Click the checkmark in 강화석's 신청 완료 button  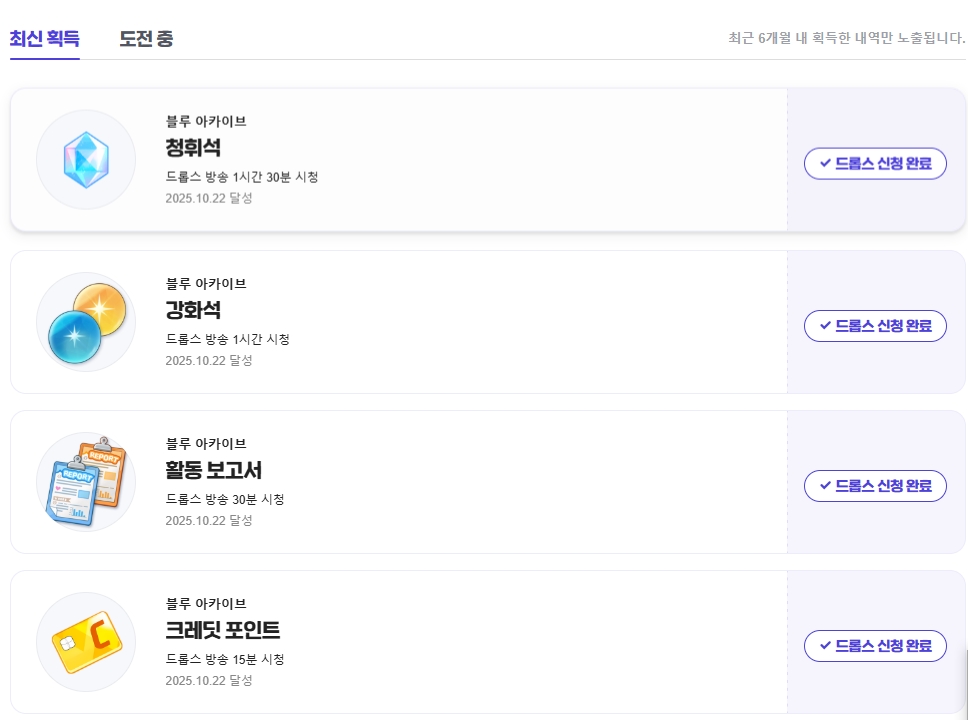825,325
